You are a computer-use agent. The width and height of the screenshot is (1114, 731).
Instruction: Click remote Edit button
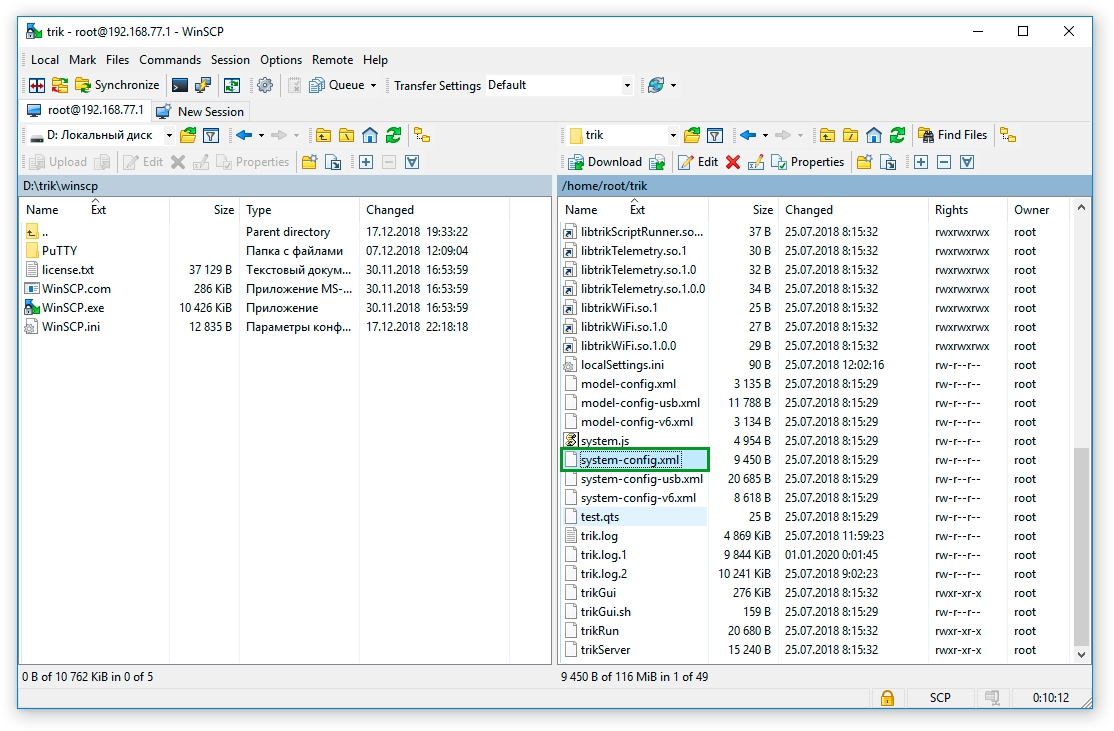(x=698, y=162)
